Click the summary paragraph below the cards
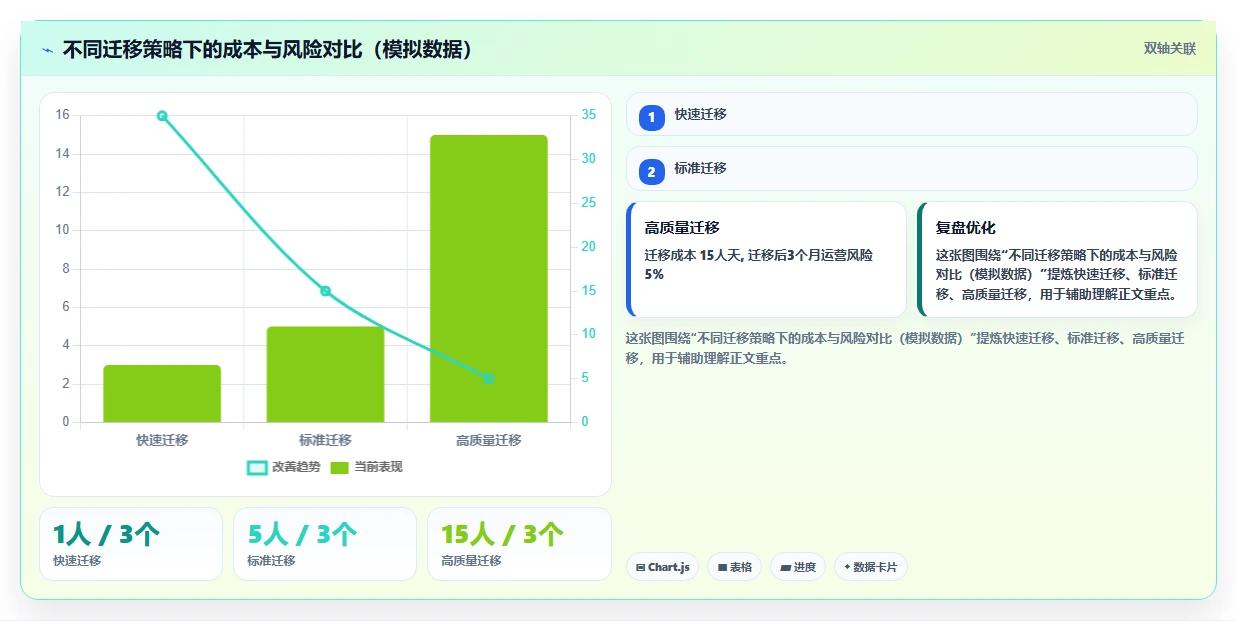This screenshot has height=621, width=1237. (906, 348)
